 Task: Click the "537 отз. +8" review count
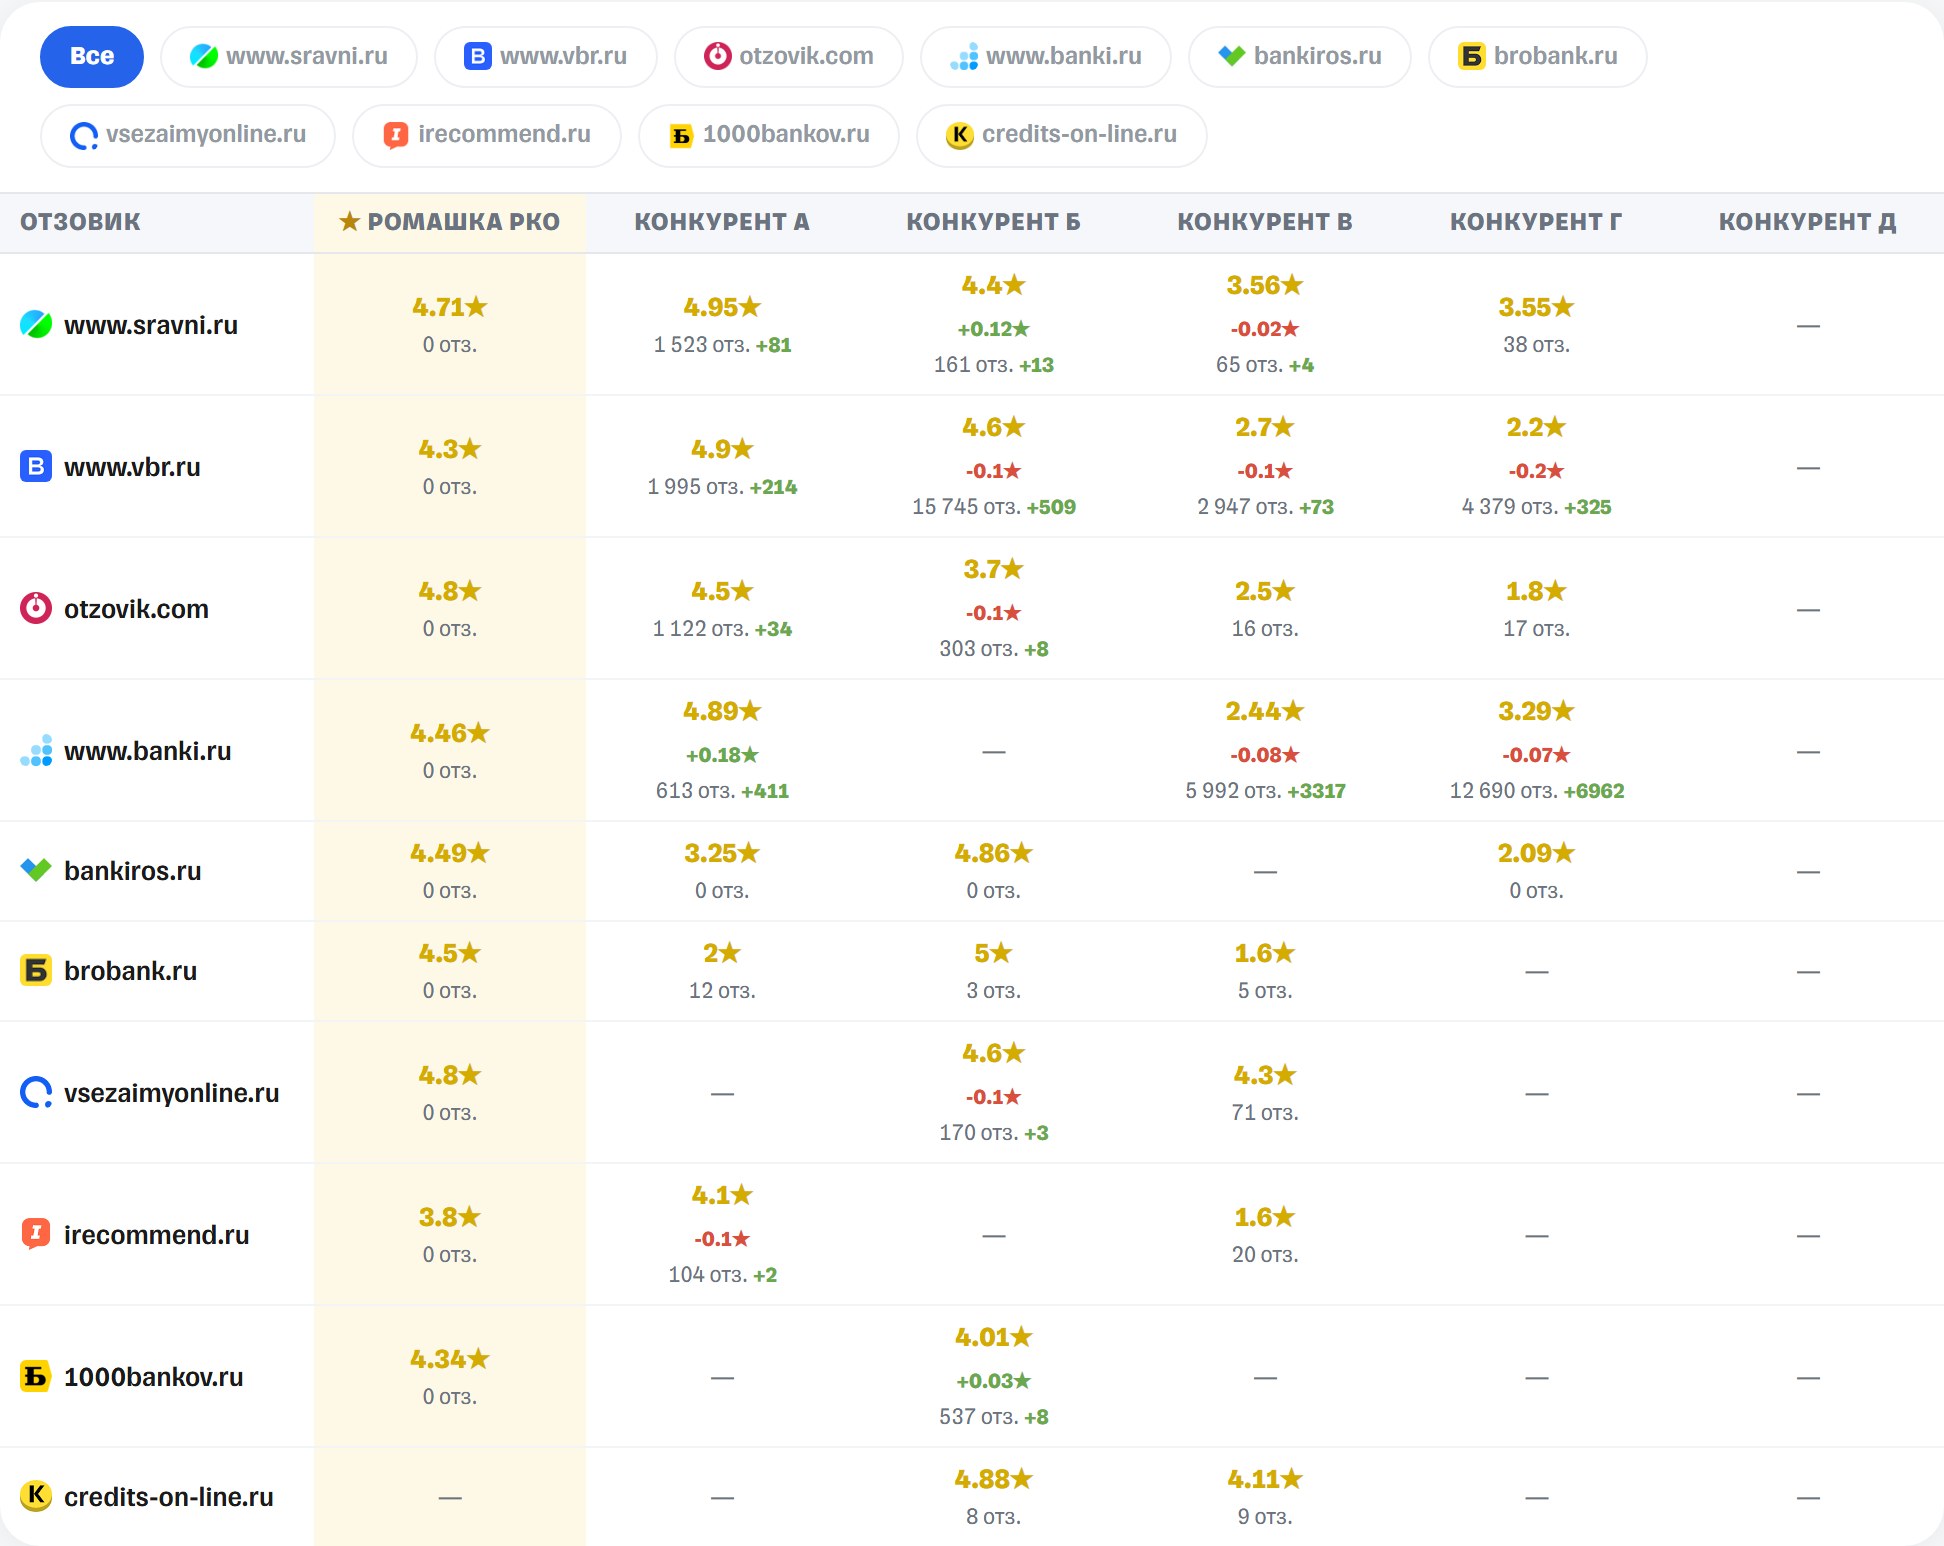click(x=994, y=1417)
